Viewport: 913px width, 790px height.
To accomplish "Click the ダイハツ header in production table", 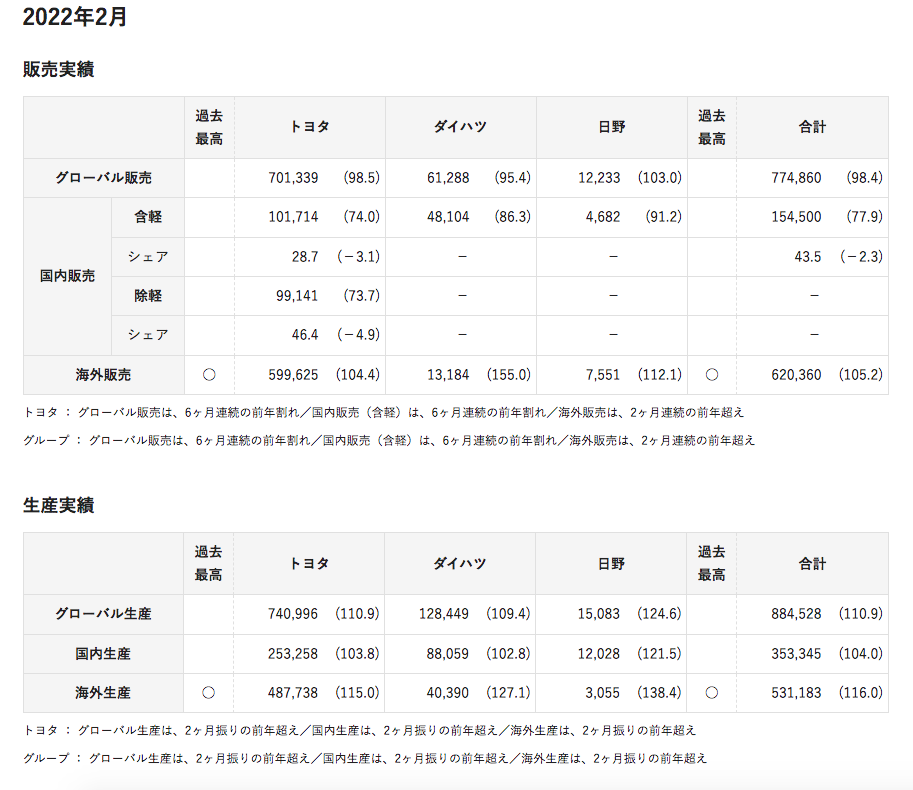I will click(460, 564).
